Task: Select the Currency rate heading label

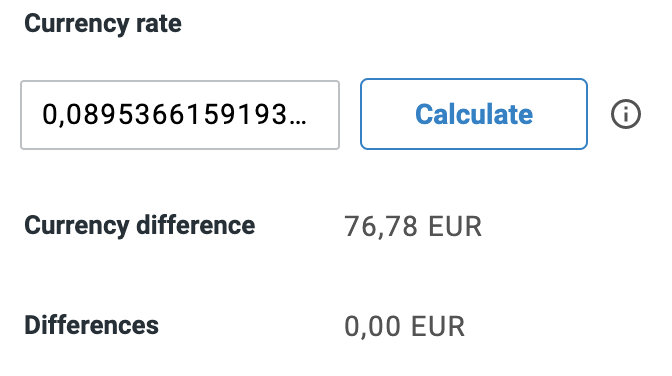Action: [x=103, y=23]
